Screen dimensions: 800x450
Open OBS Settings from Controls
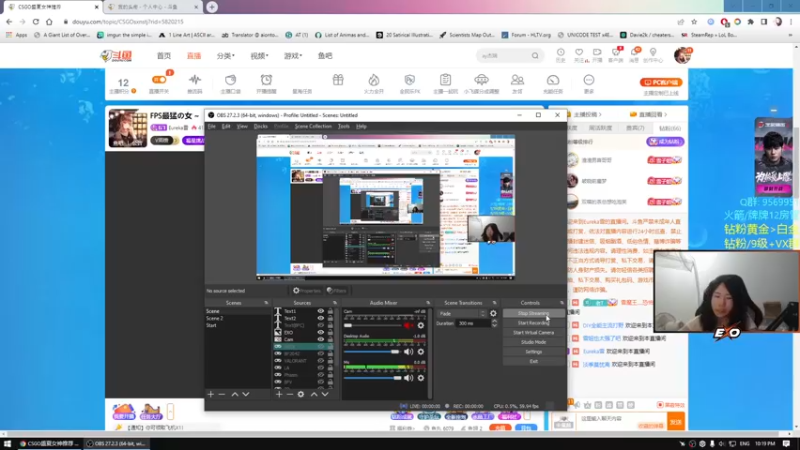(534, 352)
